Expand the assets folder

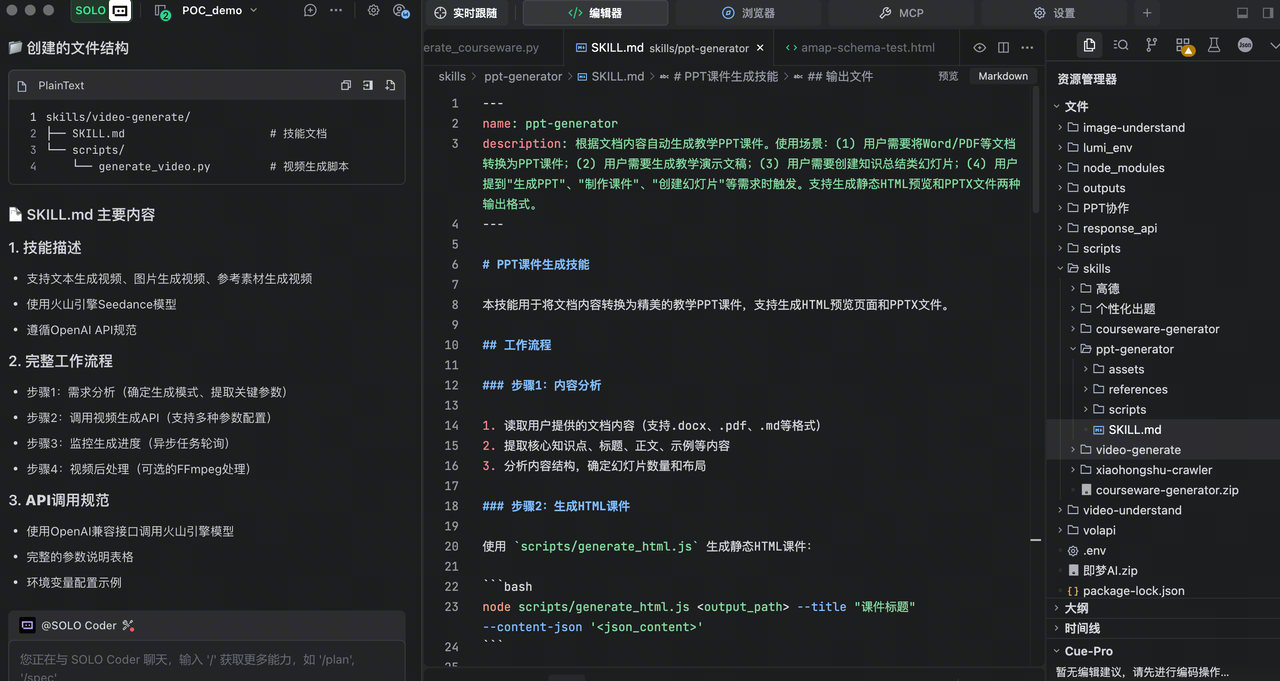pyautogui.click(x=1163, y=369)
